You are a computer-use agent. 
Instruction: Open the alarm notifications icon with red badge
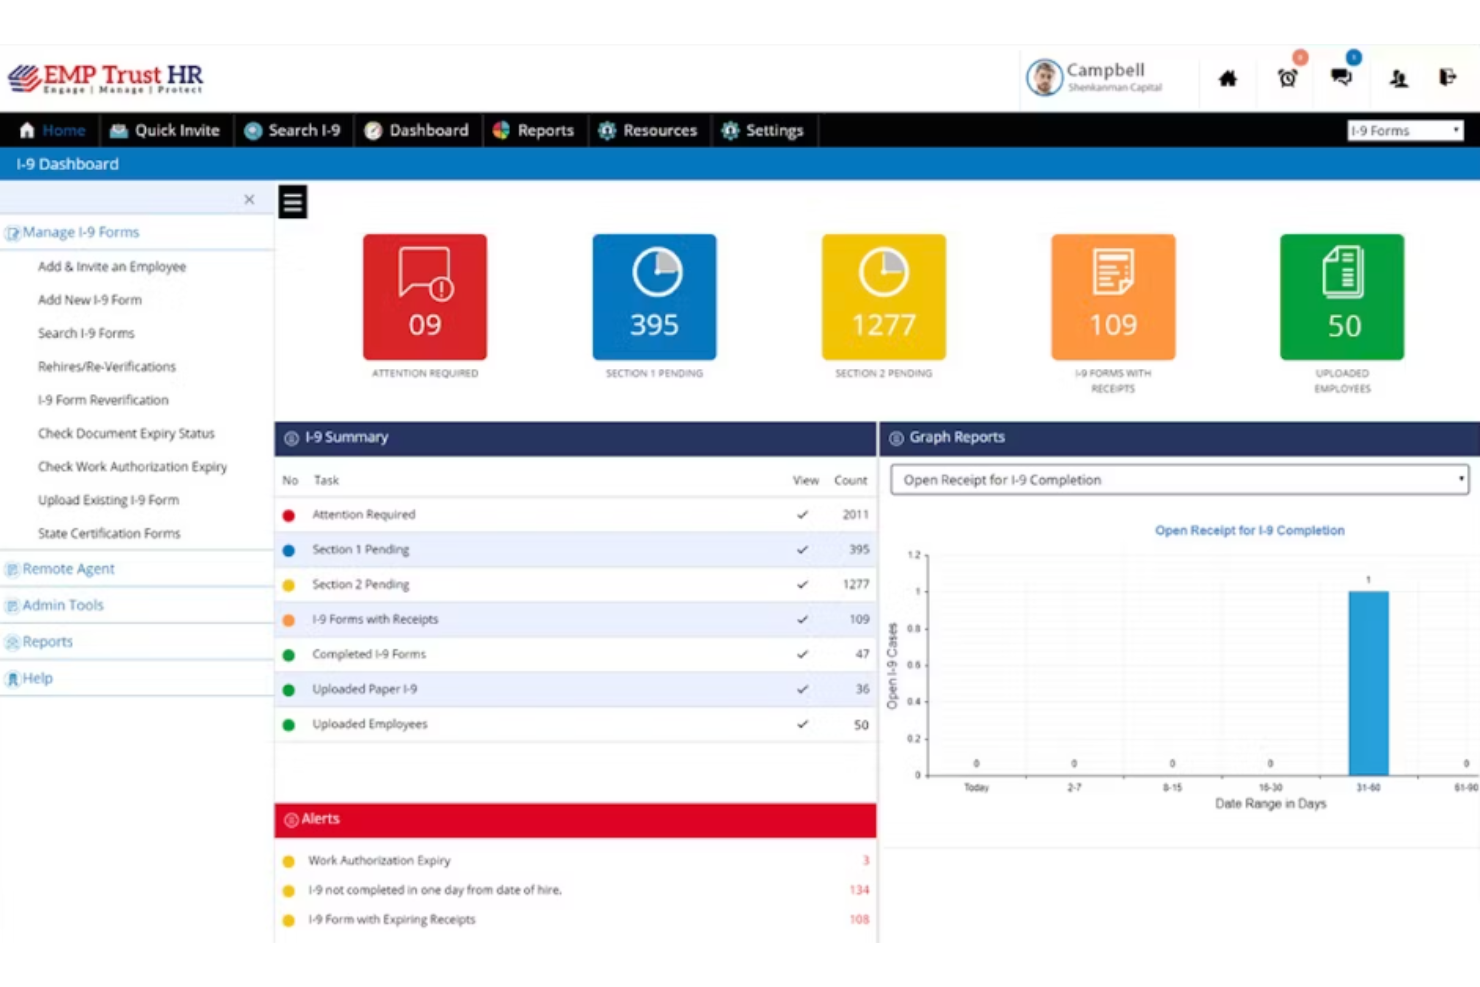(1288, 77)
